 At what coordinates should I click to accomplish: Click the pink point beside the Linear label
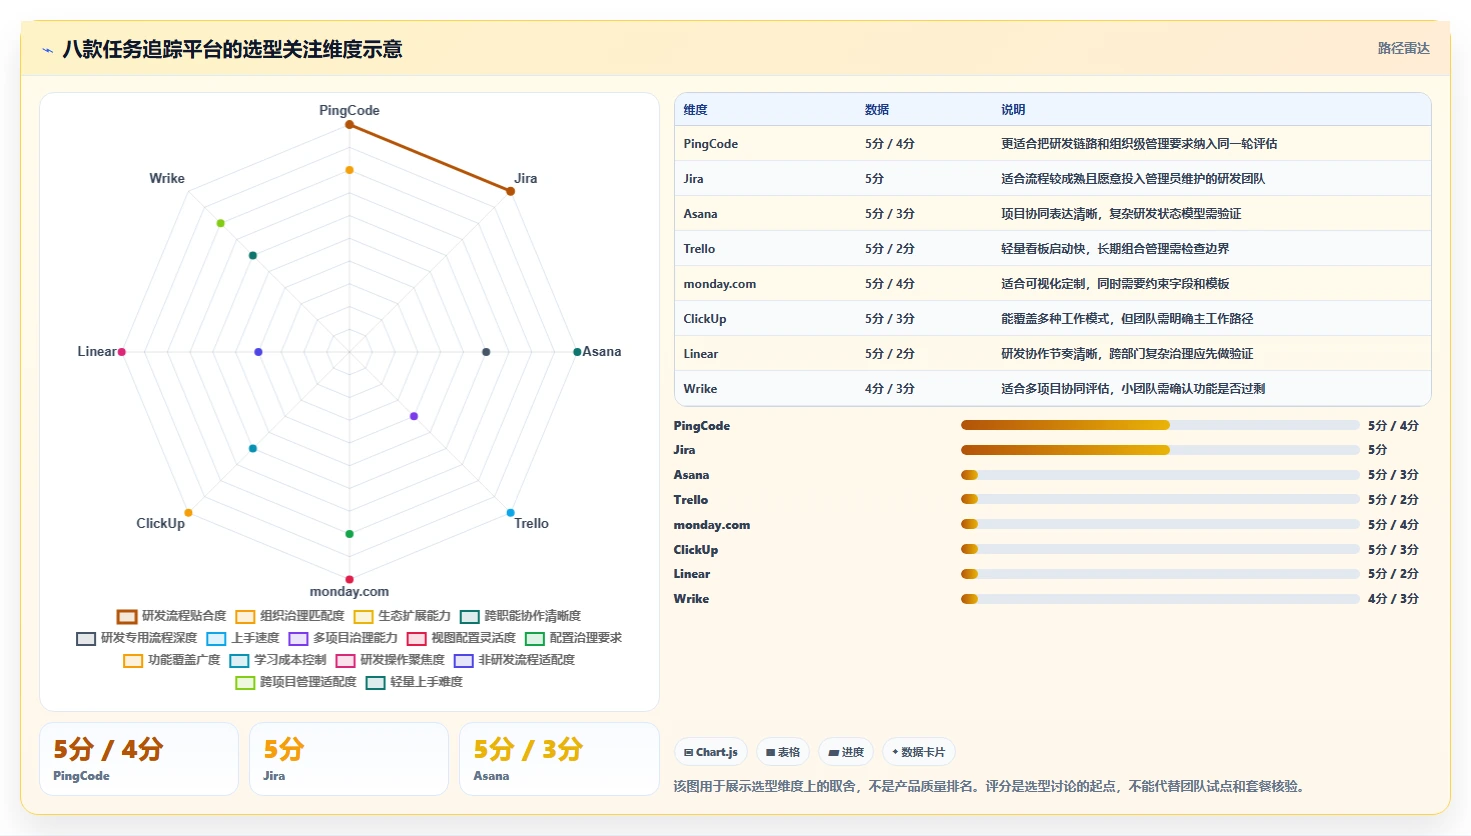(x=122, y=352)
